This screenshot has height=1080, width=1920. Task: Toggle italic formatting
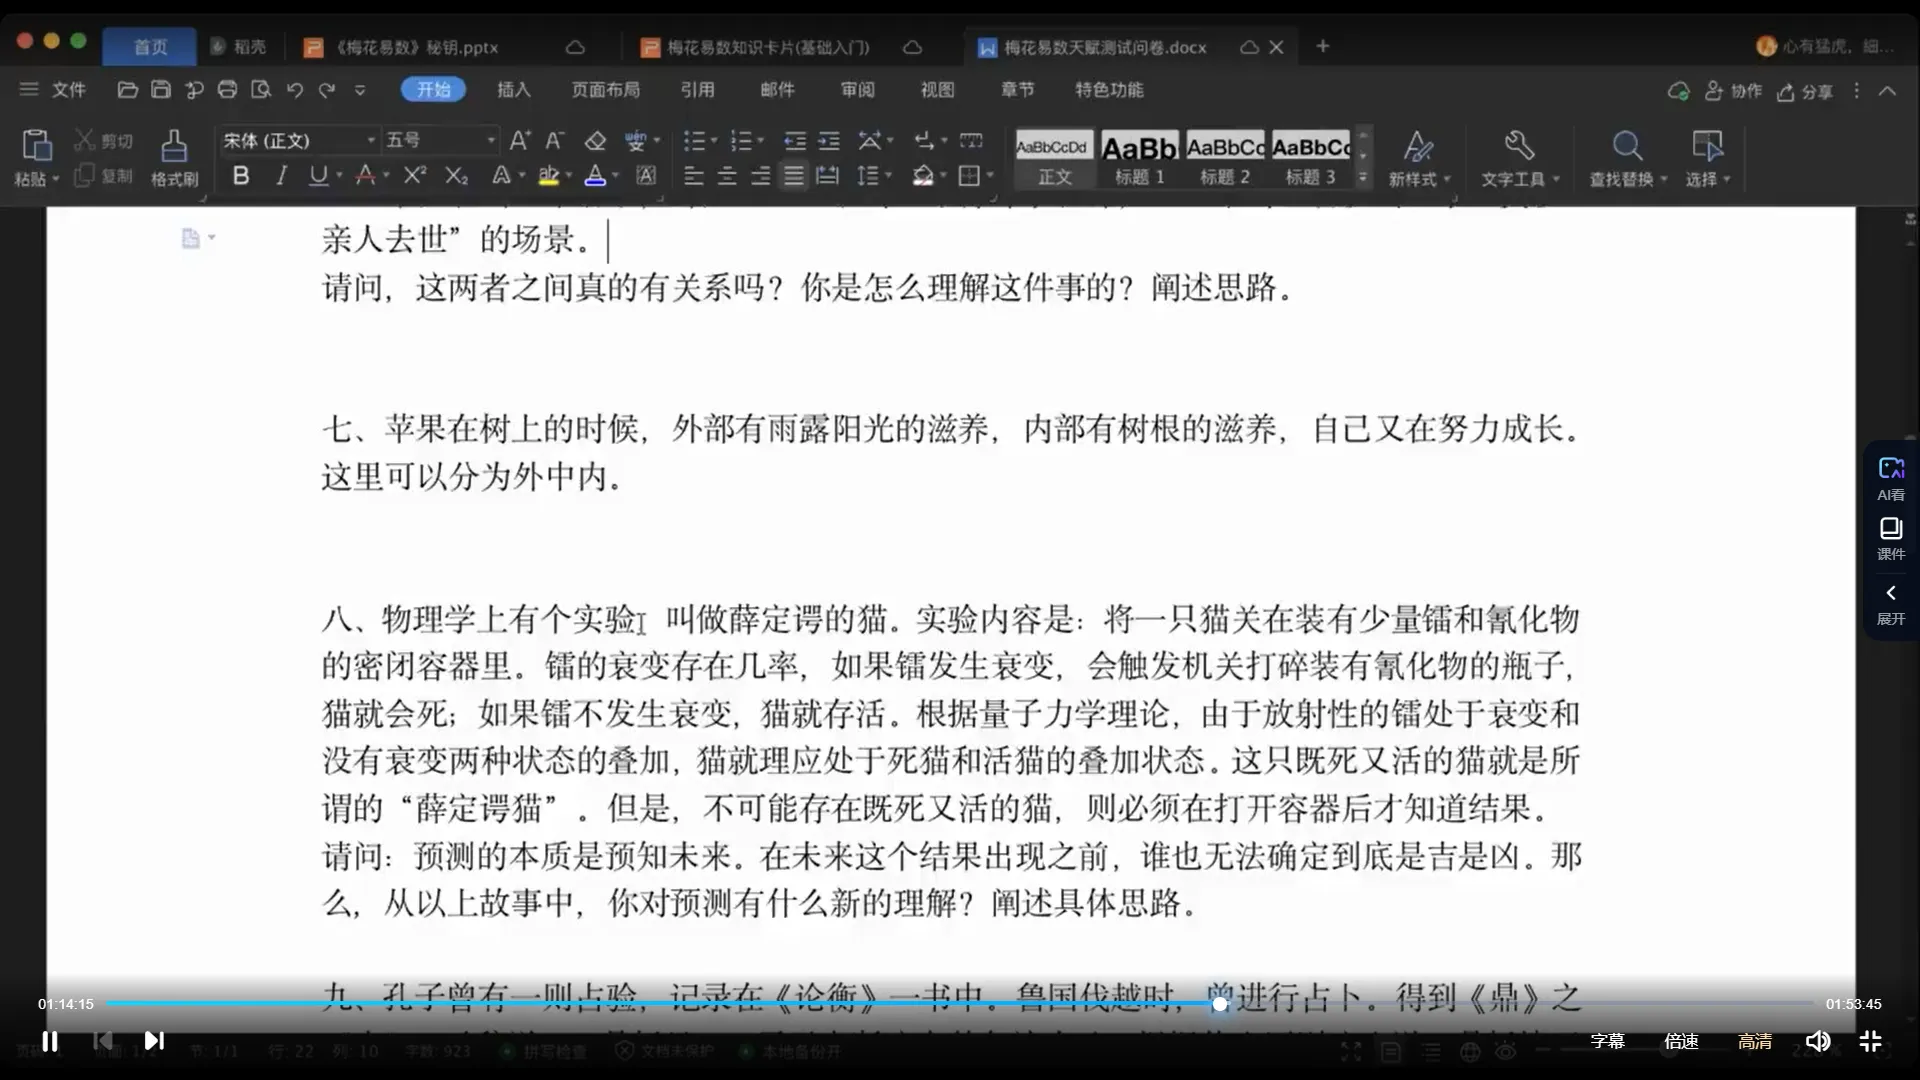click(x=281, y=176)
